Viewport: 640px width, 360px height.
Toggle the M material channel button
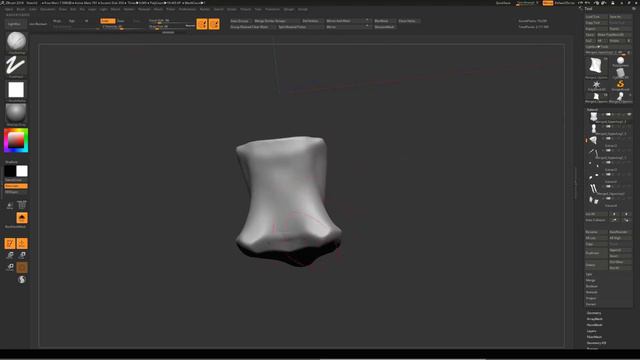click(x=87, y=21)
